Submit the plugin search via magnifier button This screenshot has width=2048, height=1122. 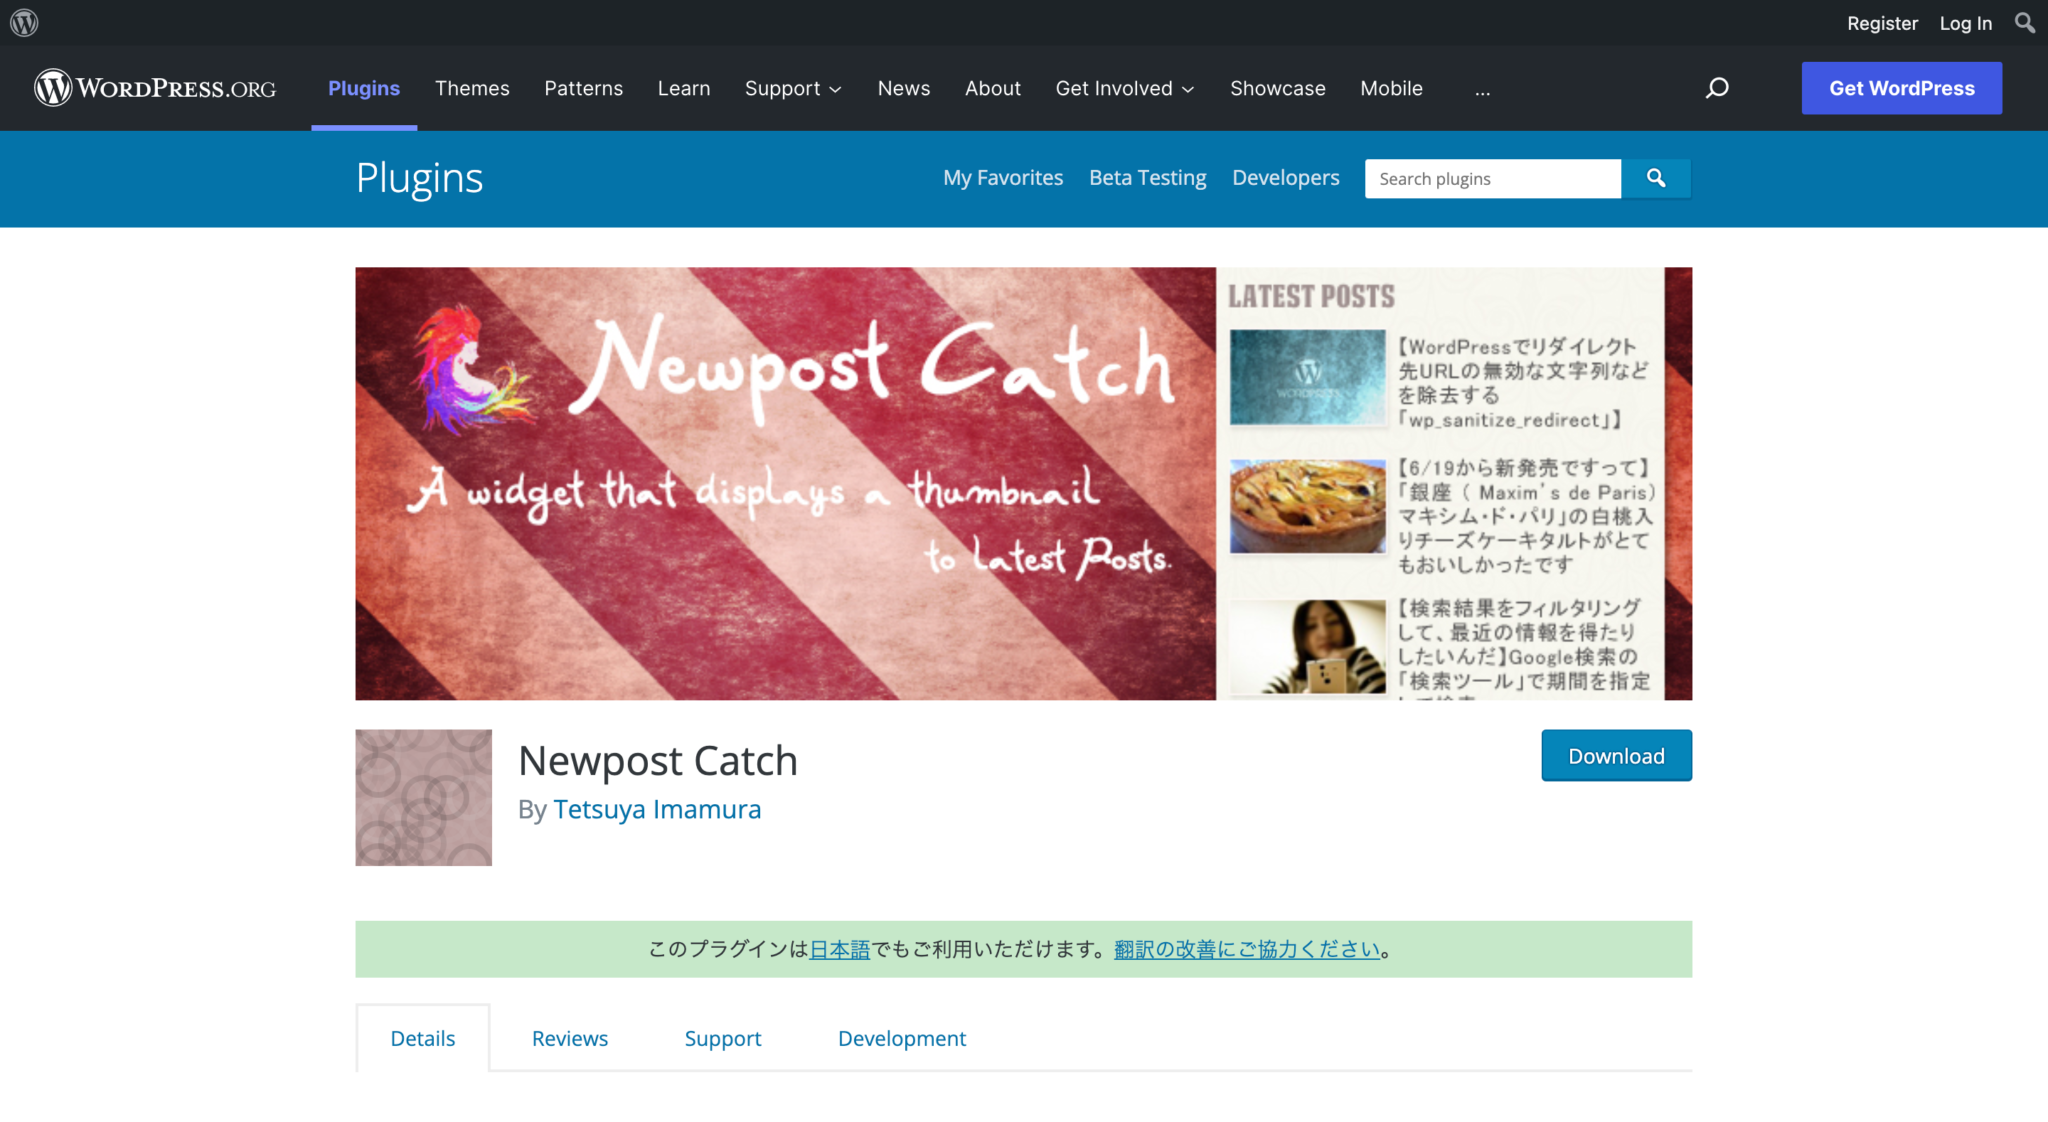click(x=1656, y=178)
